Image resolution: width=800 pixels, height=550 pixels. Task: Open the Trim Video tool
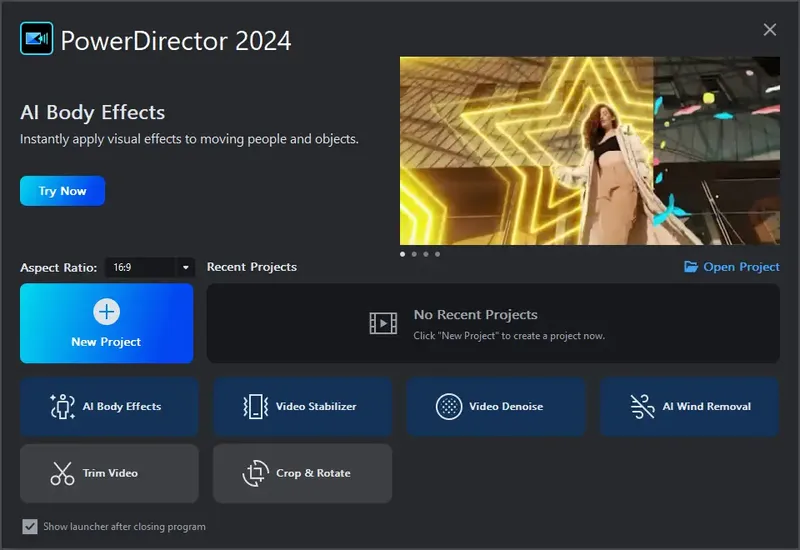tap(109, 473)
